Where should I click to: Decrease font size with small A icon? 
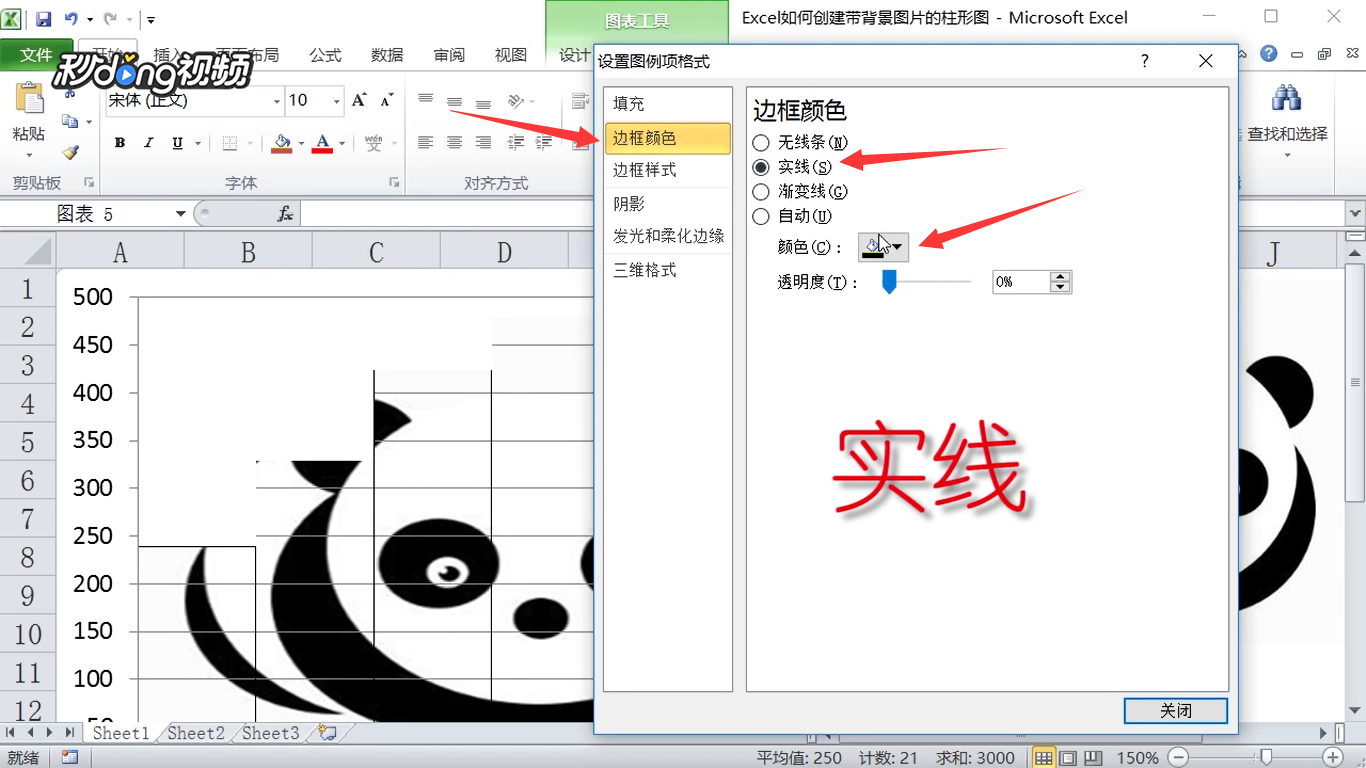(x=387, y=100)
